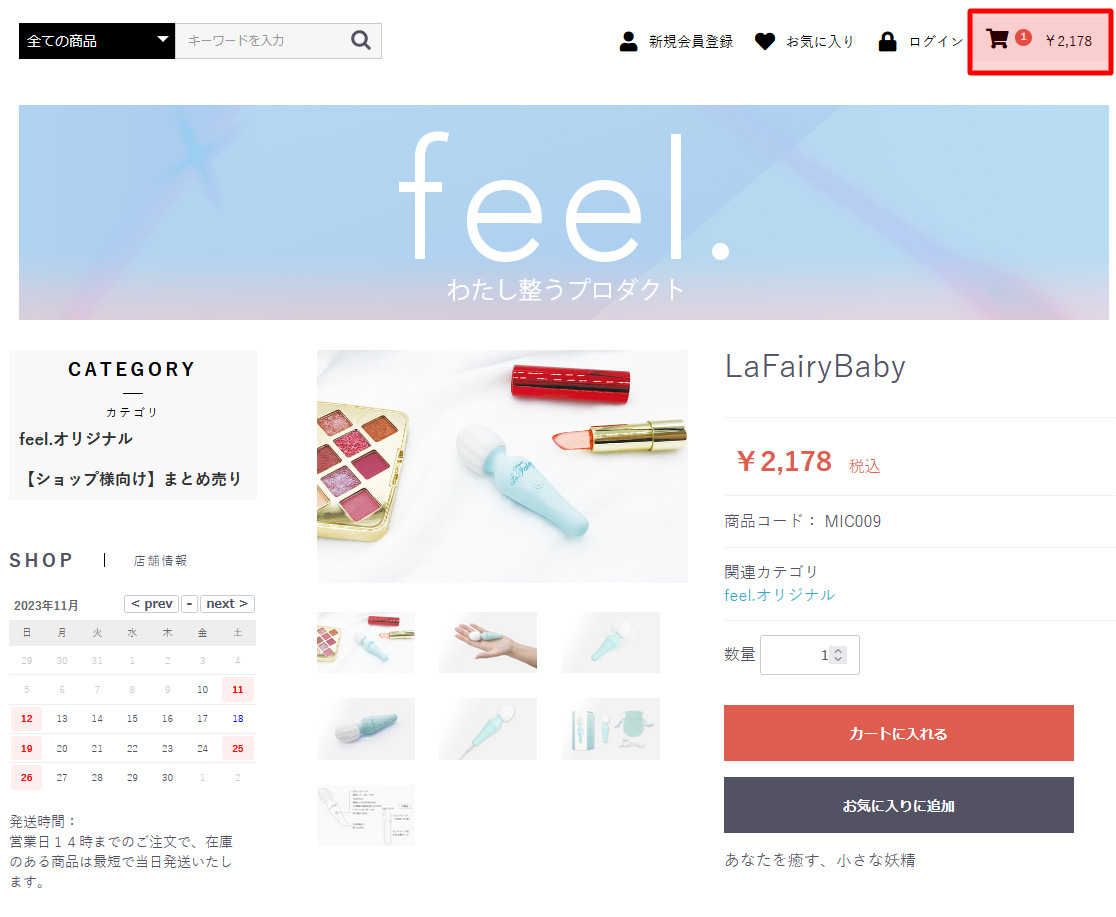Select the hand-holding product thumbnail
The width and height of the screenshot is (1116, 917).
pyautogui.click(x=488, y=642)
